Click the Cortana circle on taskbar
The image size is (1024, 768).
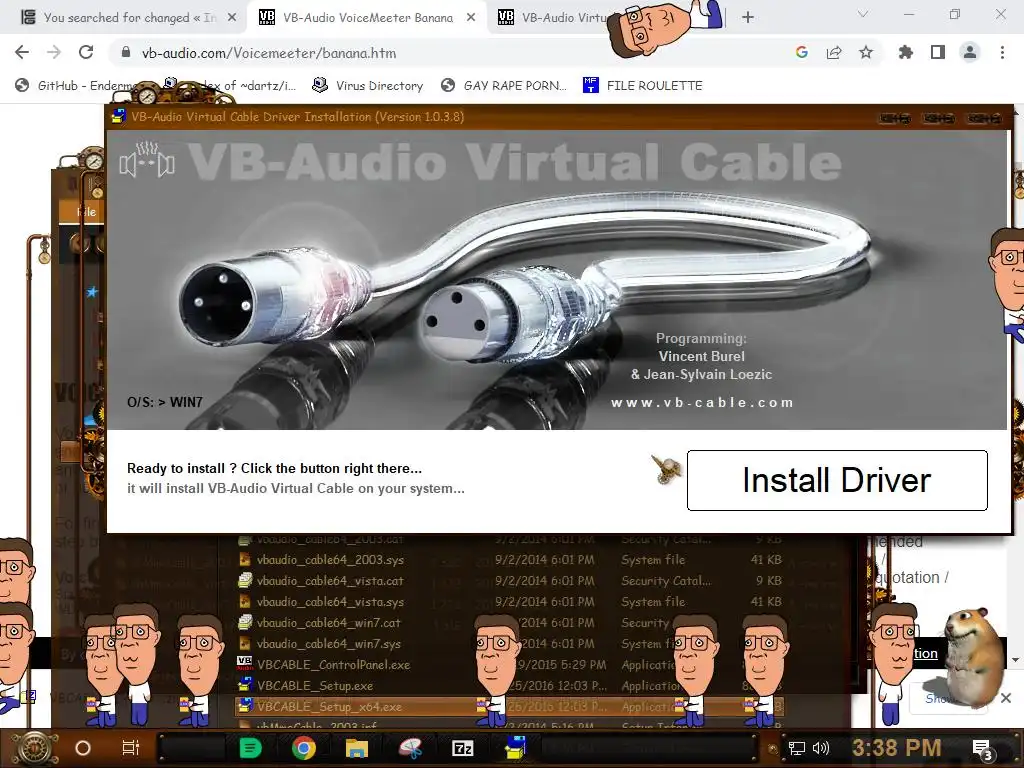[x=83, y=748]
